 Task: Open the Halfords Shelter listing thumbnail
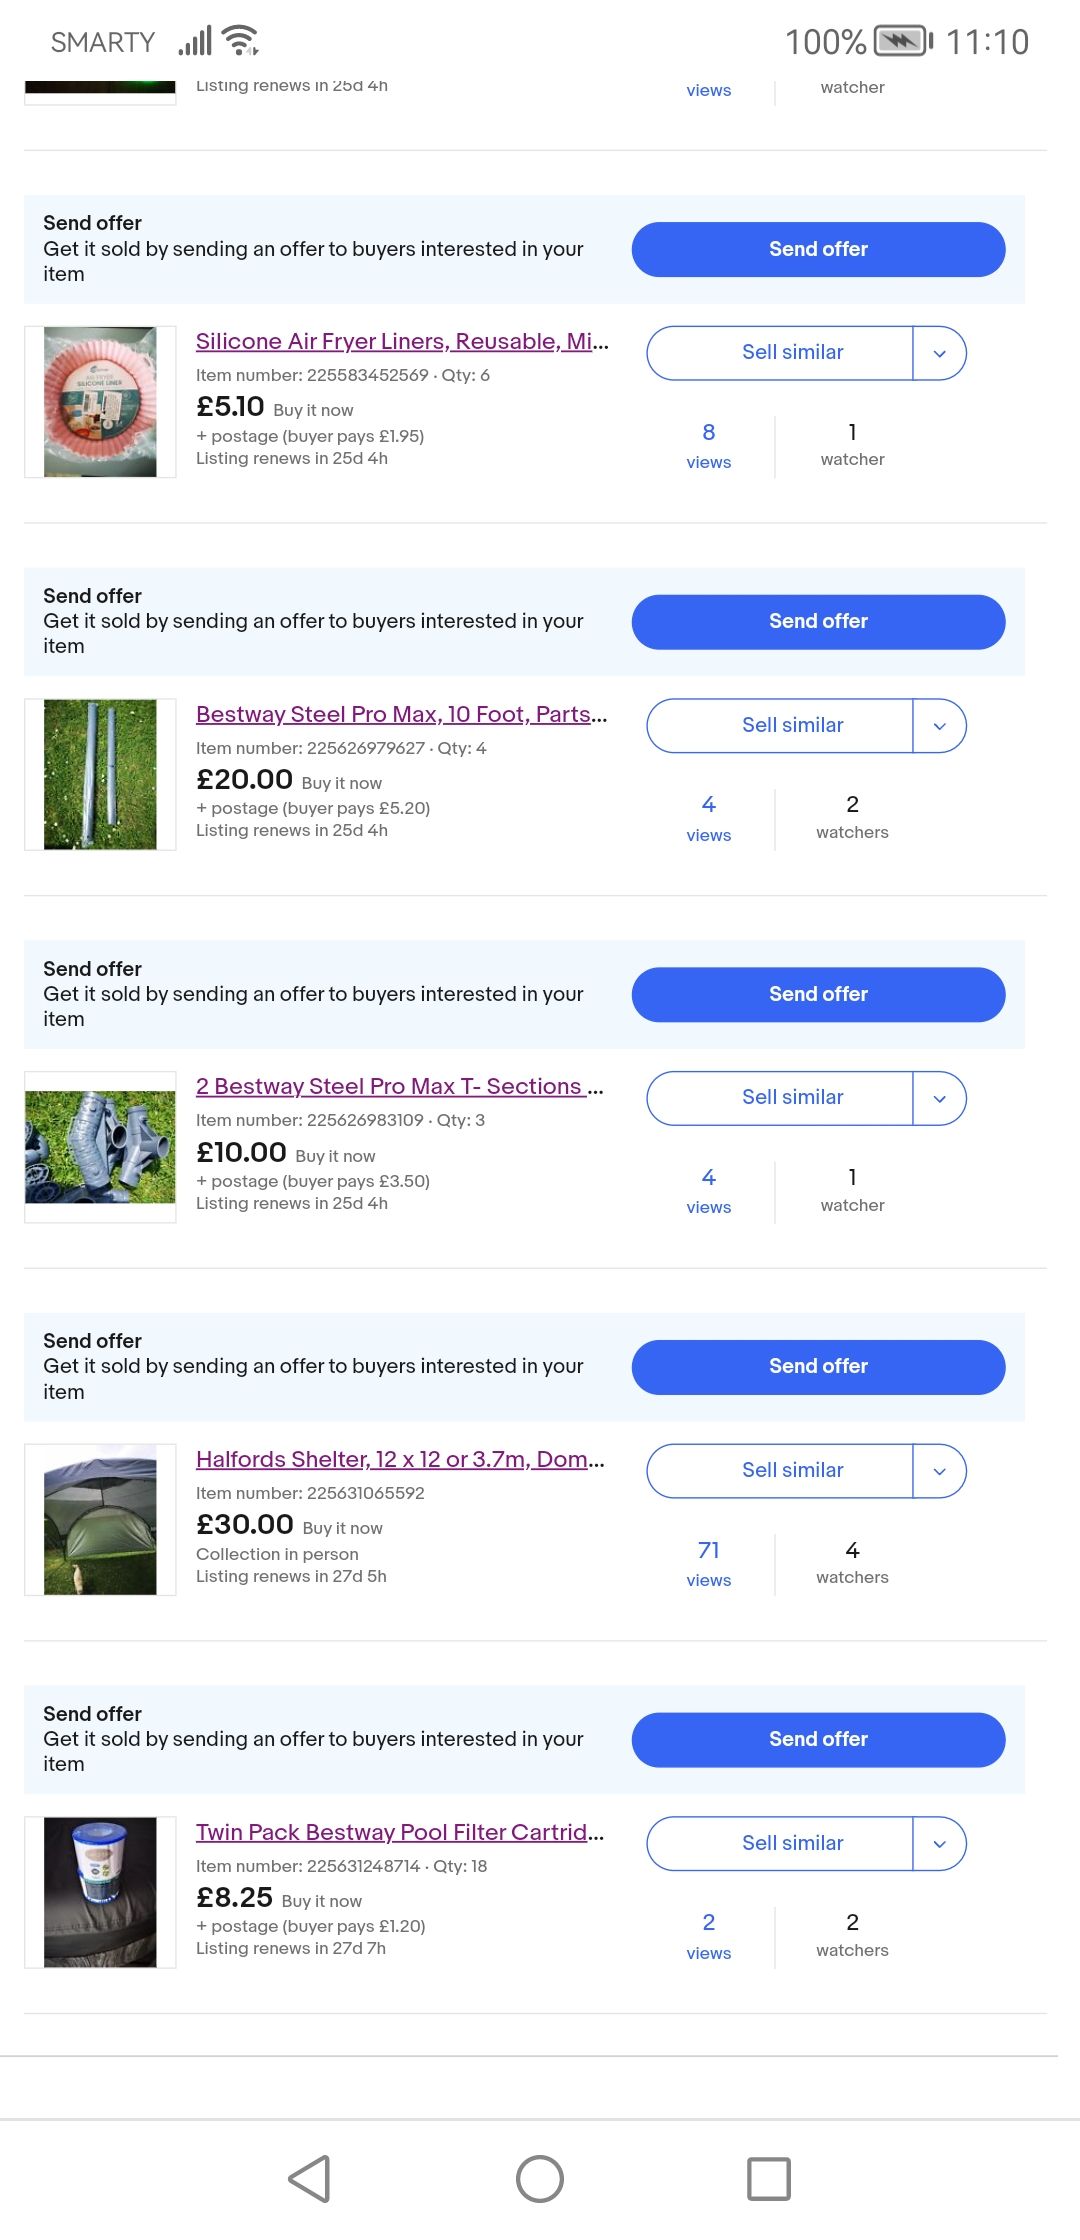[x=100, y=1519]
